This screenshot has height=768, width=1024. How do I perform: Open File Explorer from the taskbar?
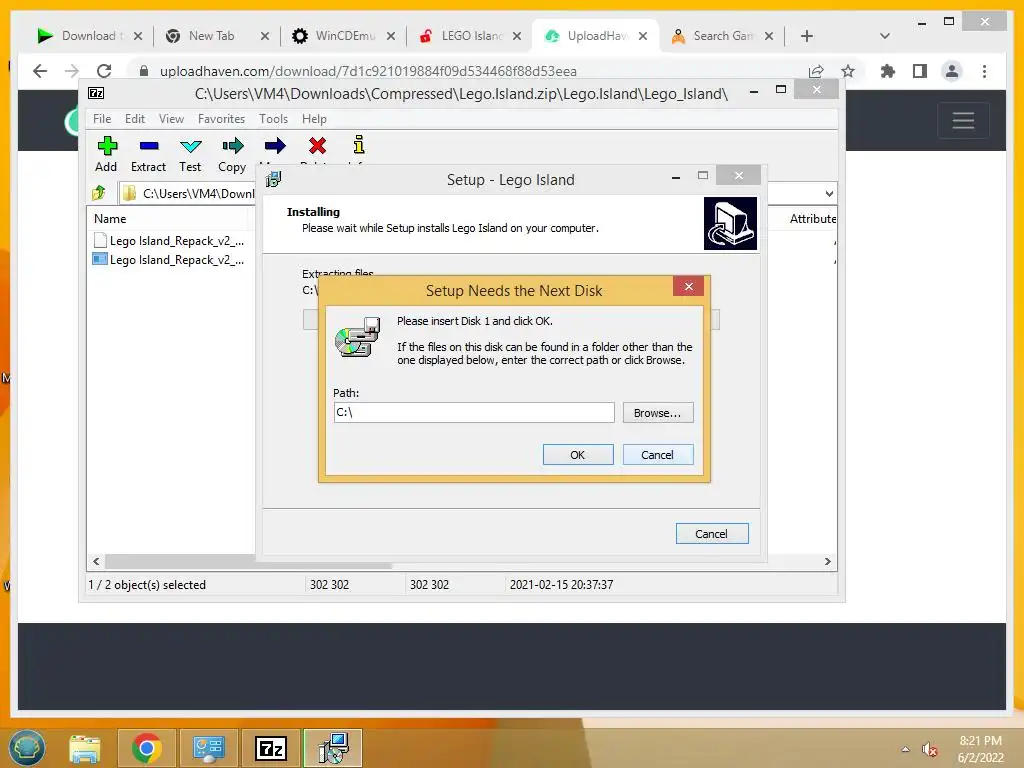click(x=85, y=748)
